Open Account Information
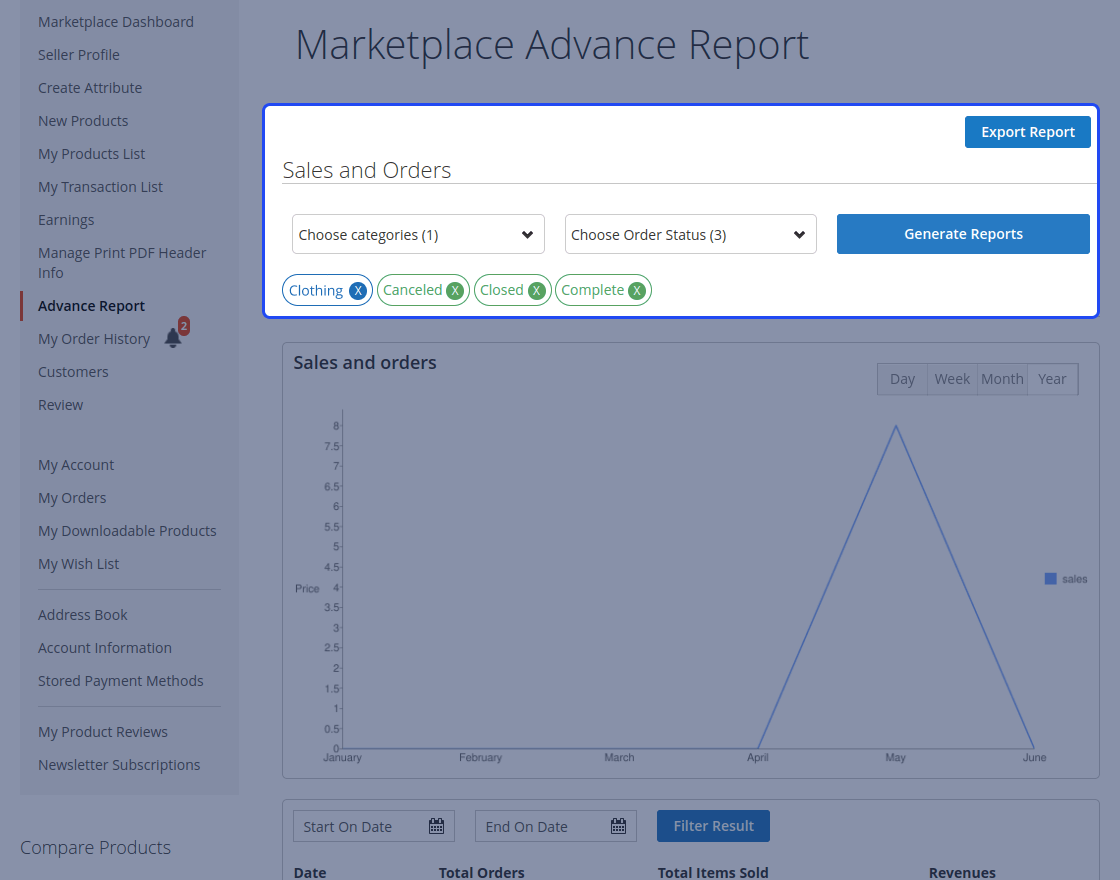The width and height of the screenshot is (1120, 880). coord(105,648)
